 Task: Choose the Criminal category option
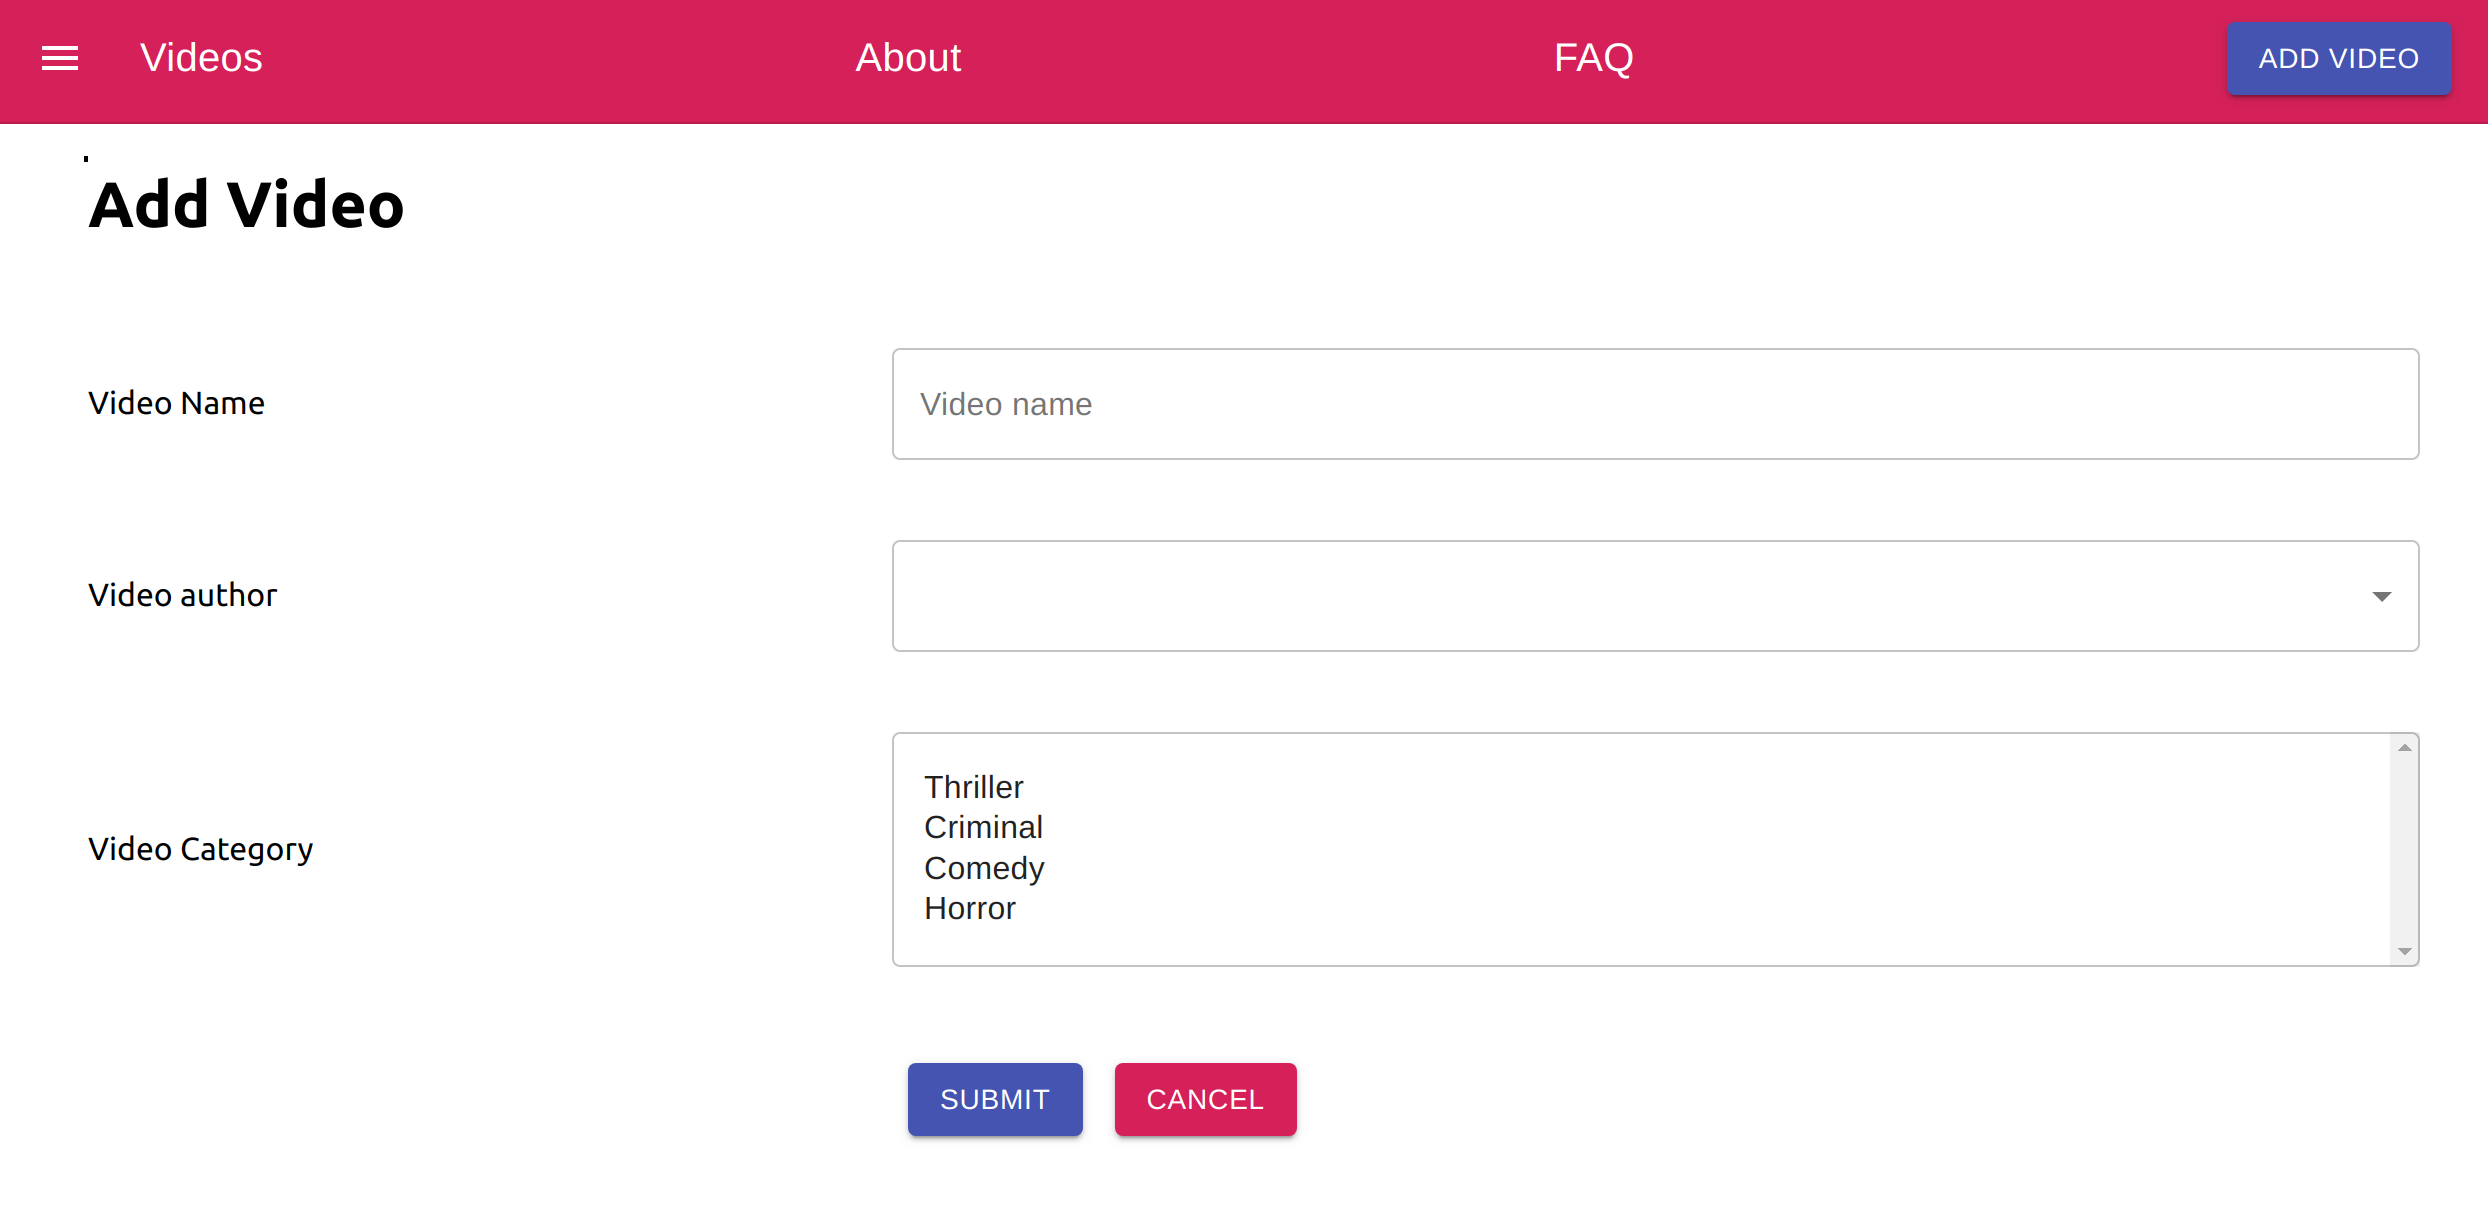click(x=983, y=827)
